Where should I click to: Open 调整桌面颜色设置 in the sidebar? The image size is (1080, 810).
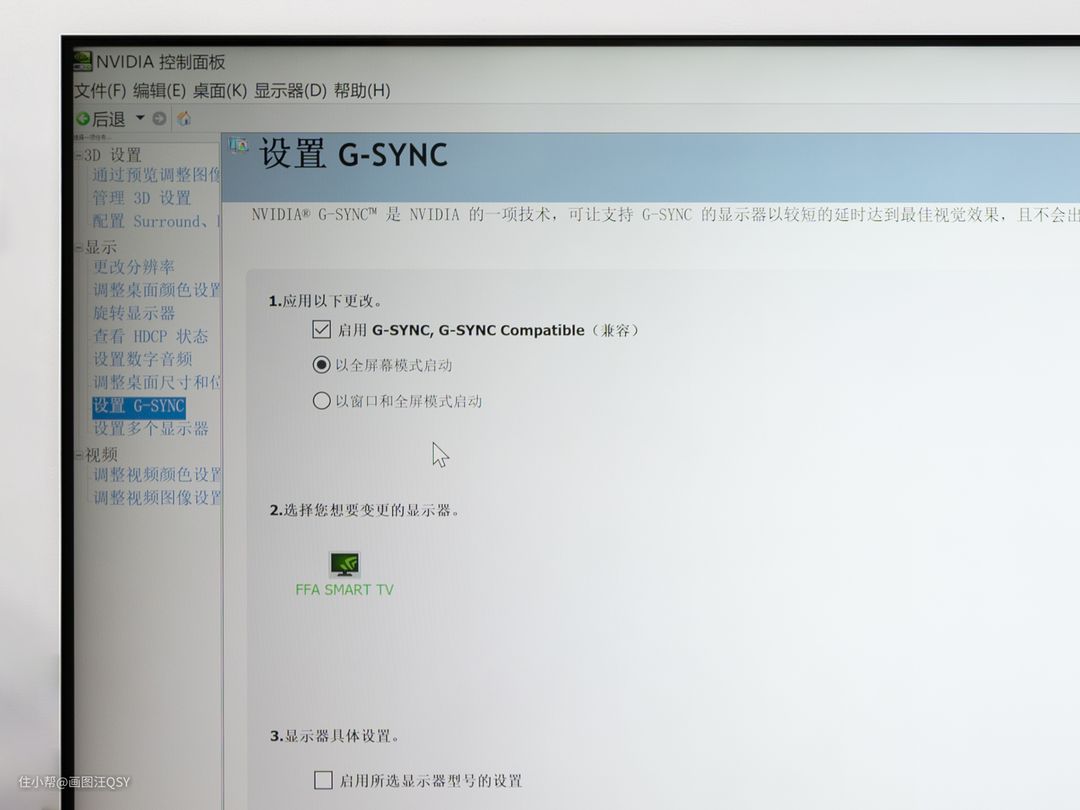157,290
